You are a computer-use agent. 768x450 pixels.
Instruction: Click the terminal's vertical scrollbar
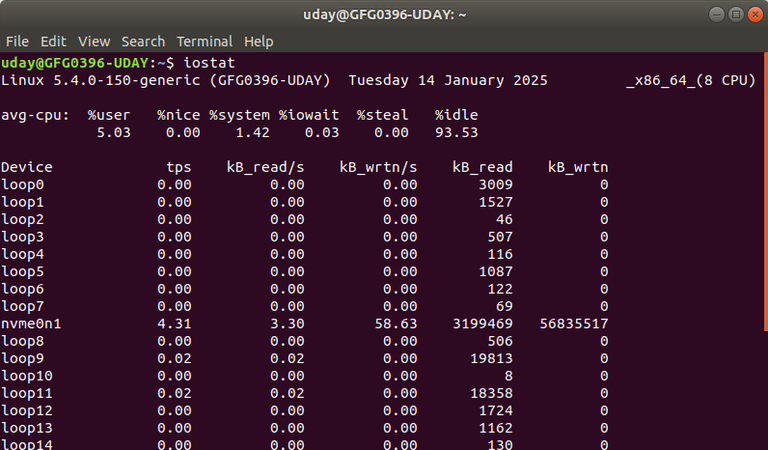tap(766, 192)
